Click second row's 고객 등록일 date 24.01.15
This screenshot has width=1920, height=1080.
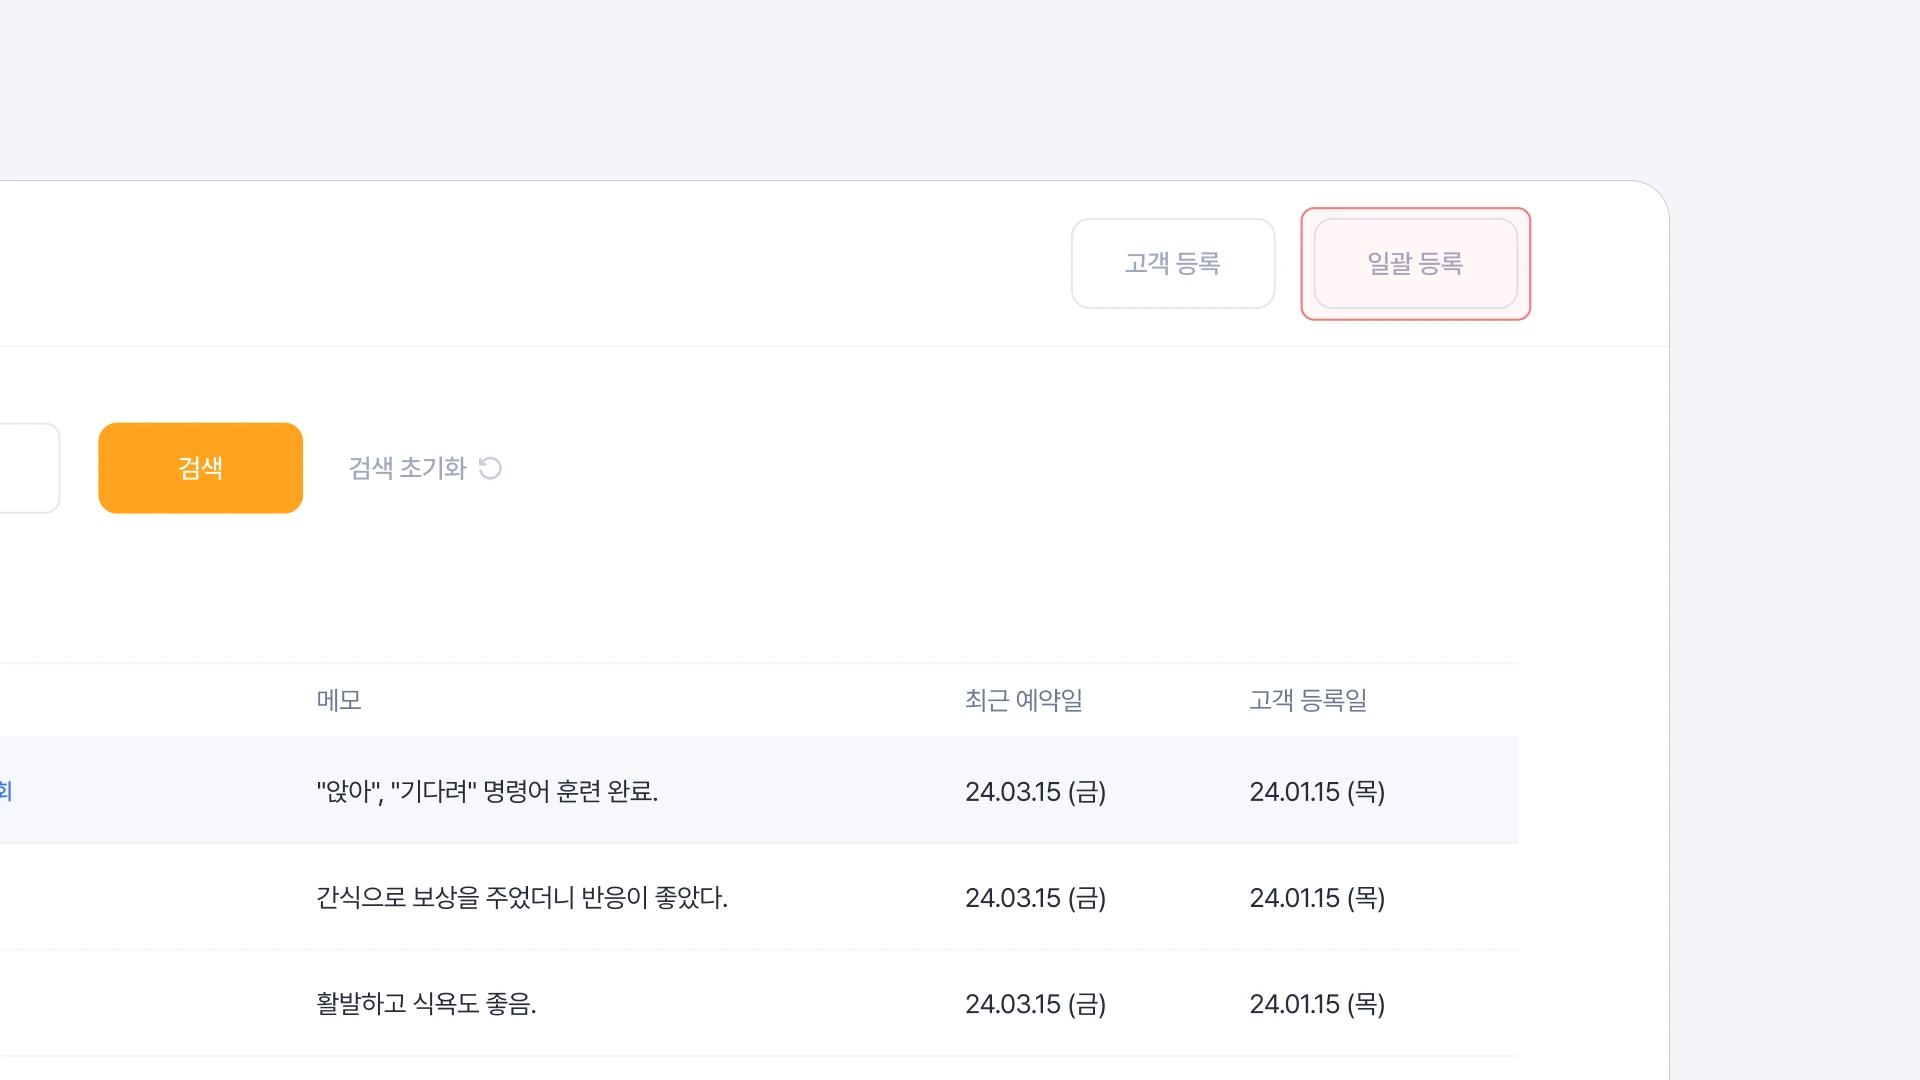point(1317,898)
